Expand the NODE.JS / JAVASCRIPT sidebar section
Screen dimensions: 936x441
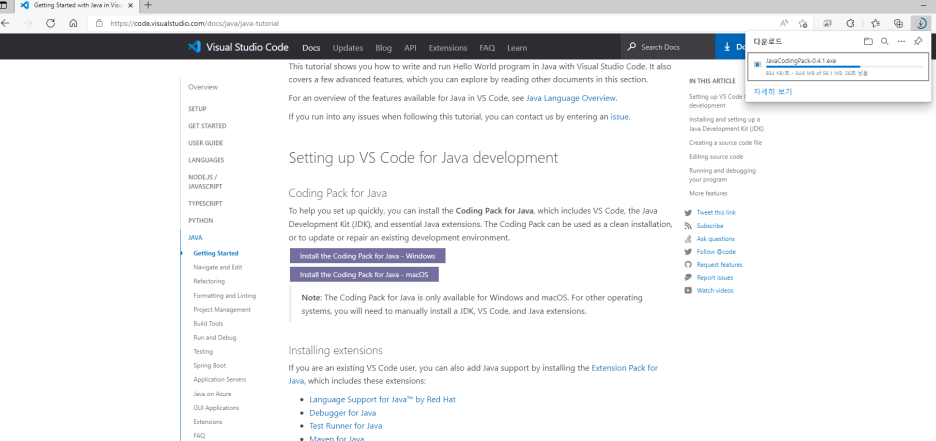point(203,181)
